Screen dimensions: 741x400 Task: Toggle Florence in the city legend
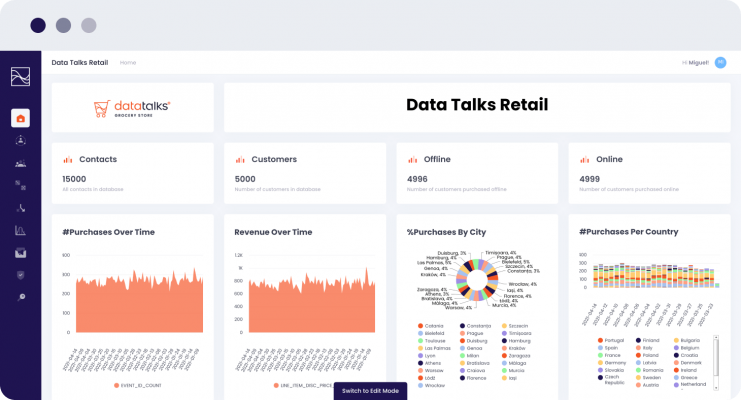473,378
